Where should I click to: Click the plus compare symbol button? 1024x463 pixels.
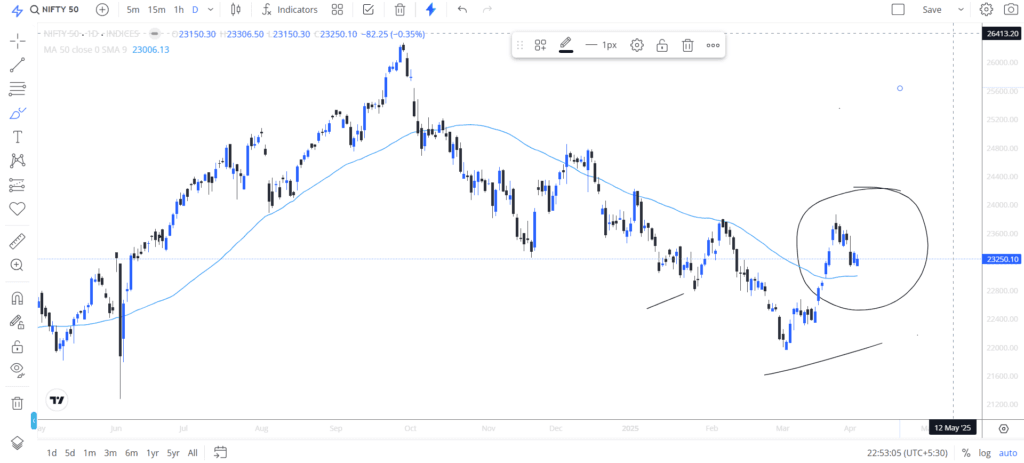pyautogui.click(x=103, y=10)
